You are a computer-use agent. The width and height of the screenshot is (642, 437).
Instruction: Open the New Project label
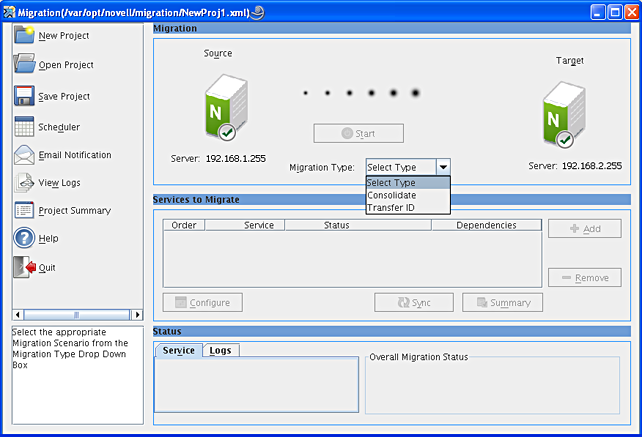click(63, 36)
